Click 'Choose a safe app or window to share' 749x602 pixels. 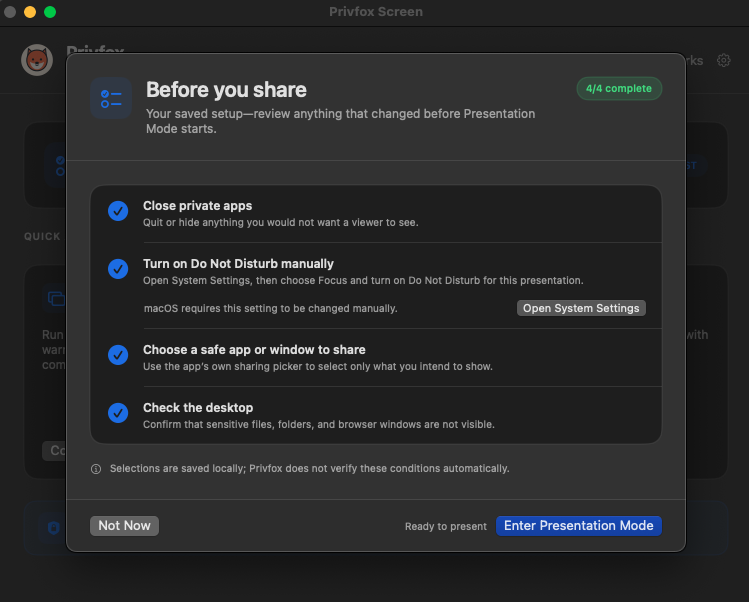point(255,350)
